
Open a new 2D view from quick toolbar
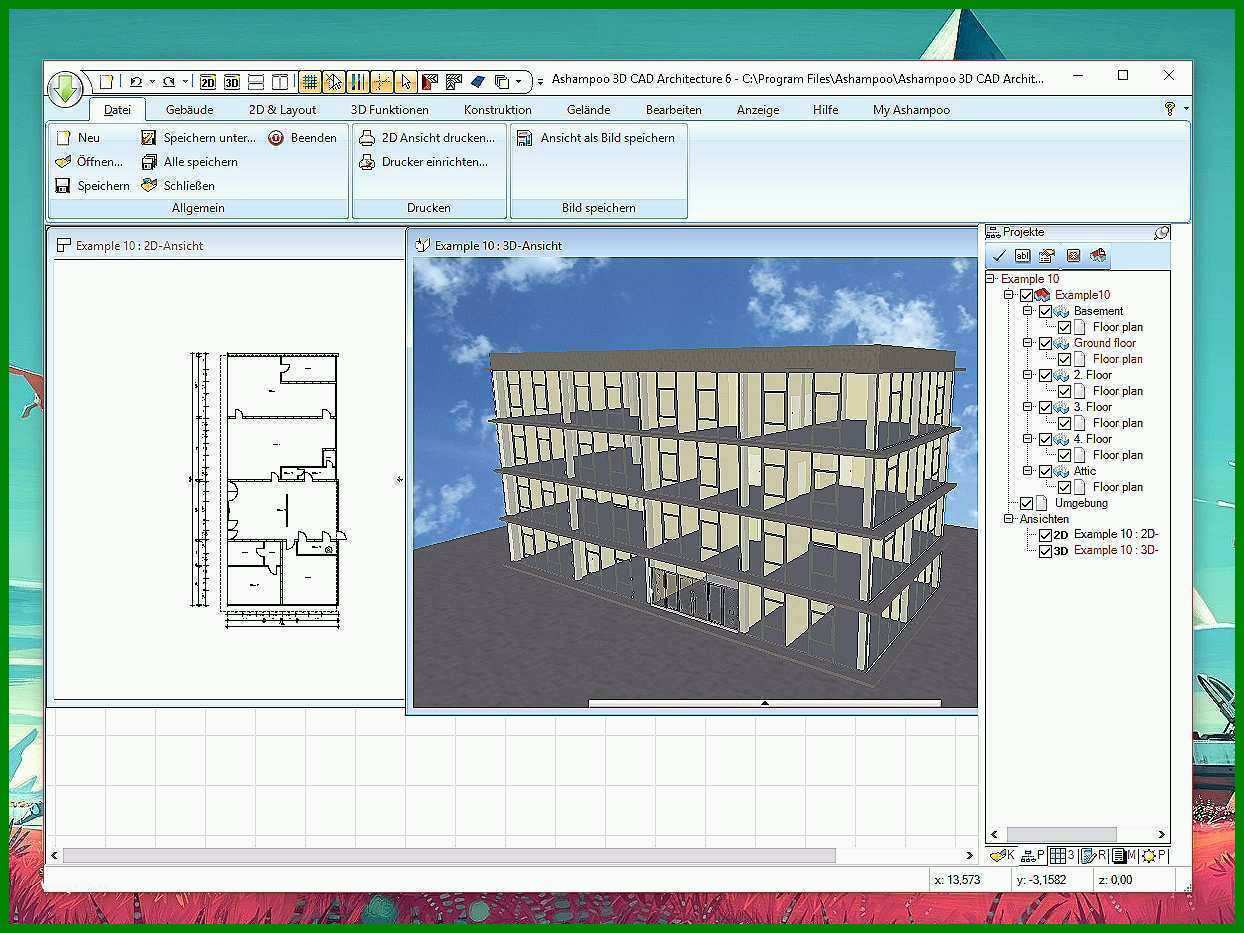click(208, 82)
